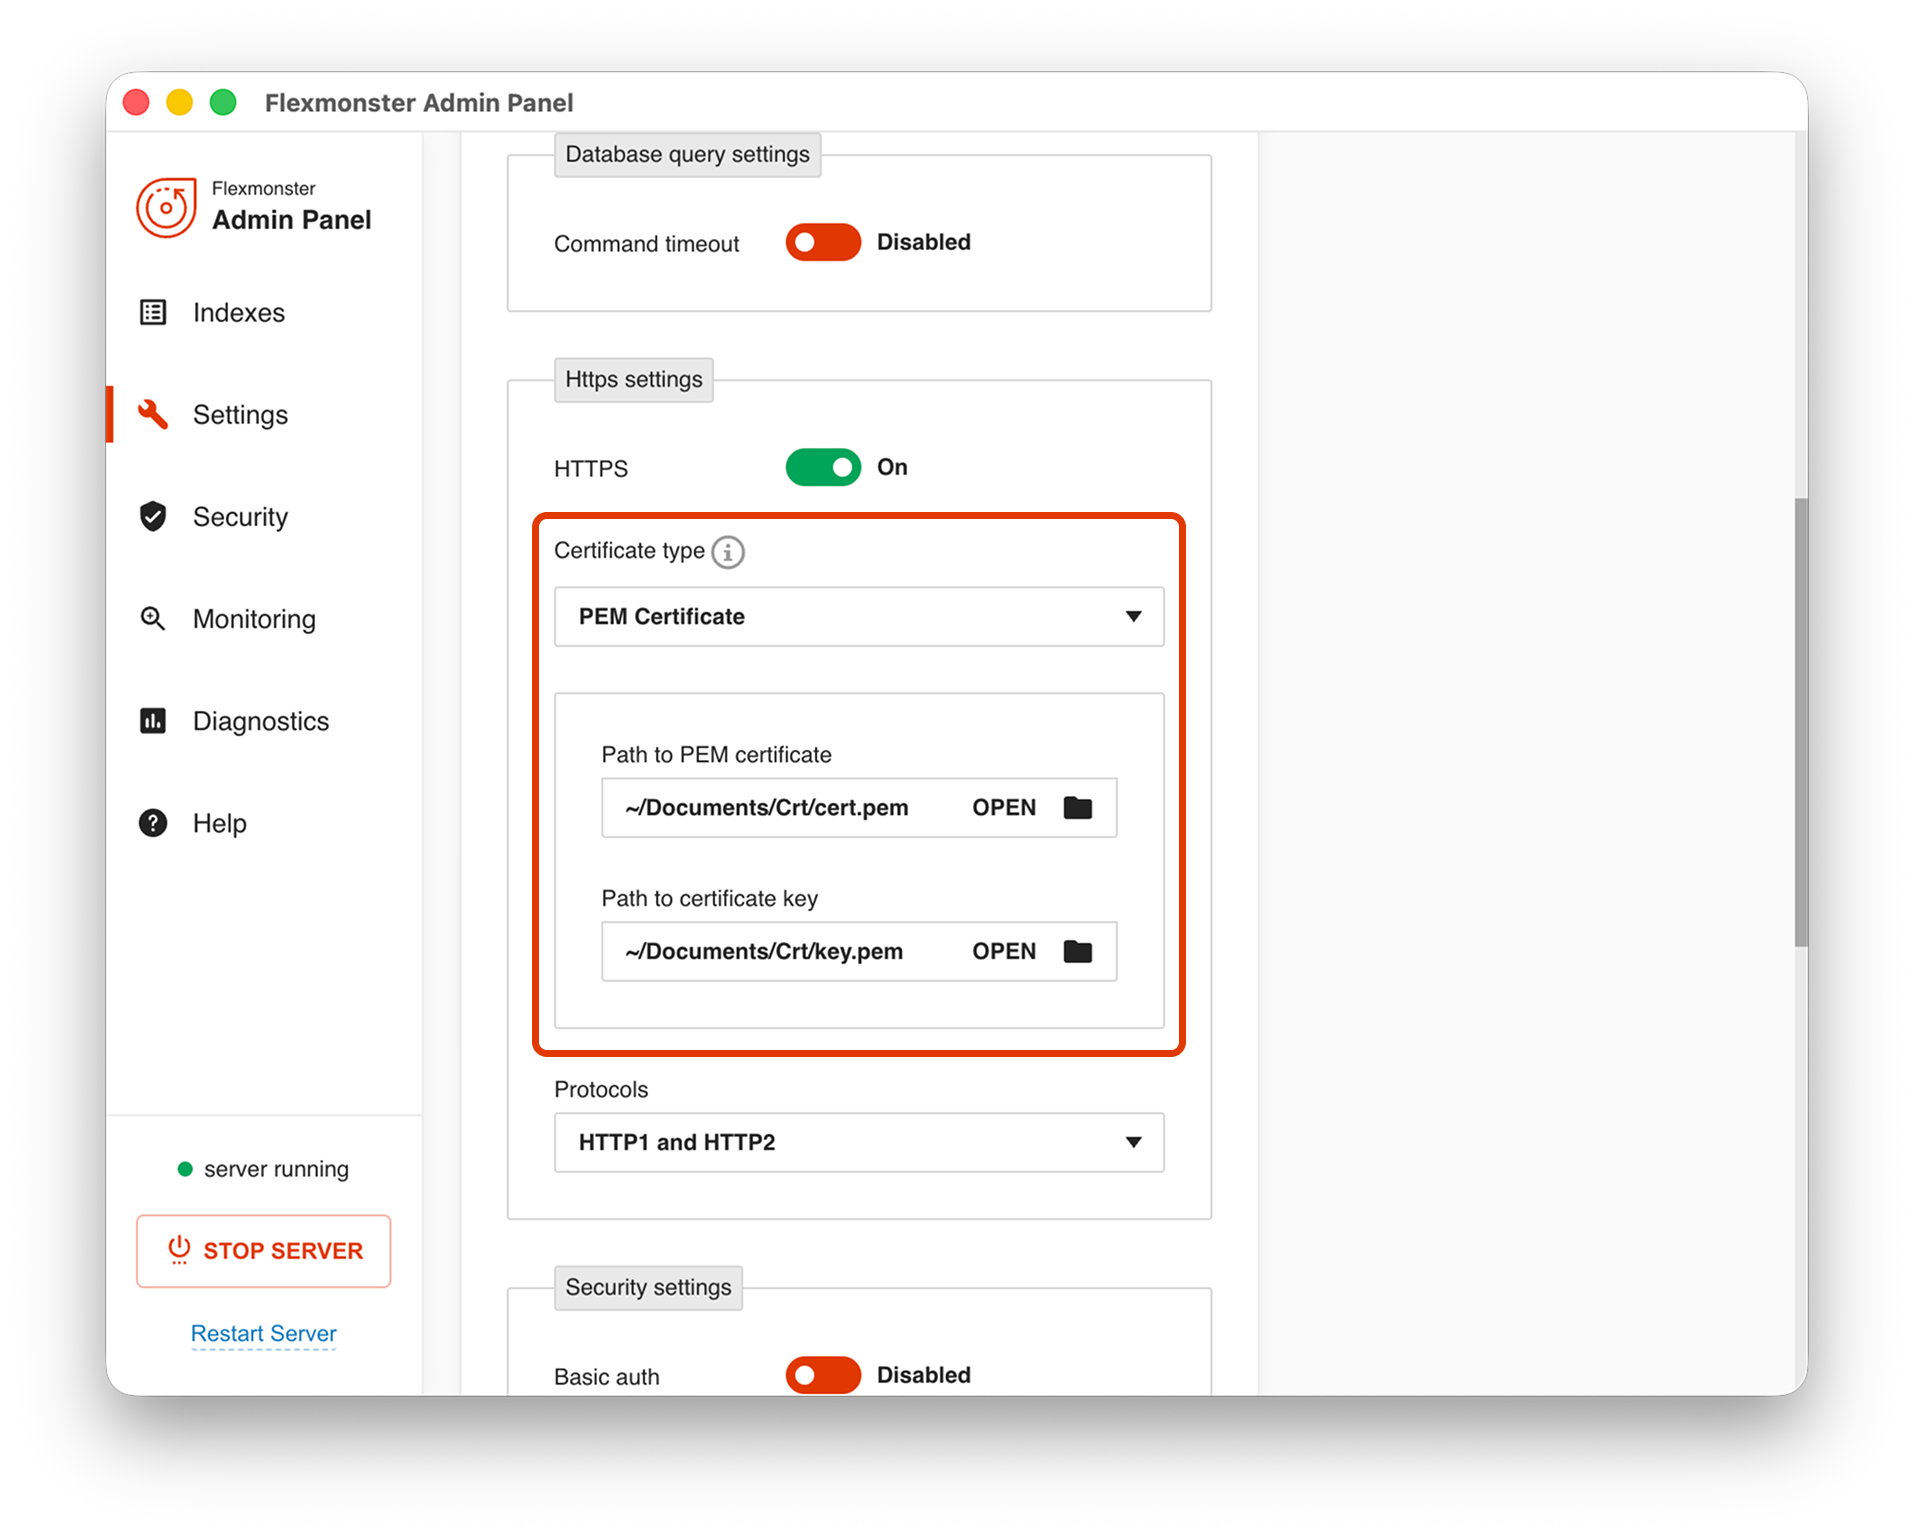Screen dimensions: 1914x1536
Task: Click the Security settings heading
Action: point(648,1287)
